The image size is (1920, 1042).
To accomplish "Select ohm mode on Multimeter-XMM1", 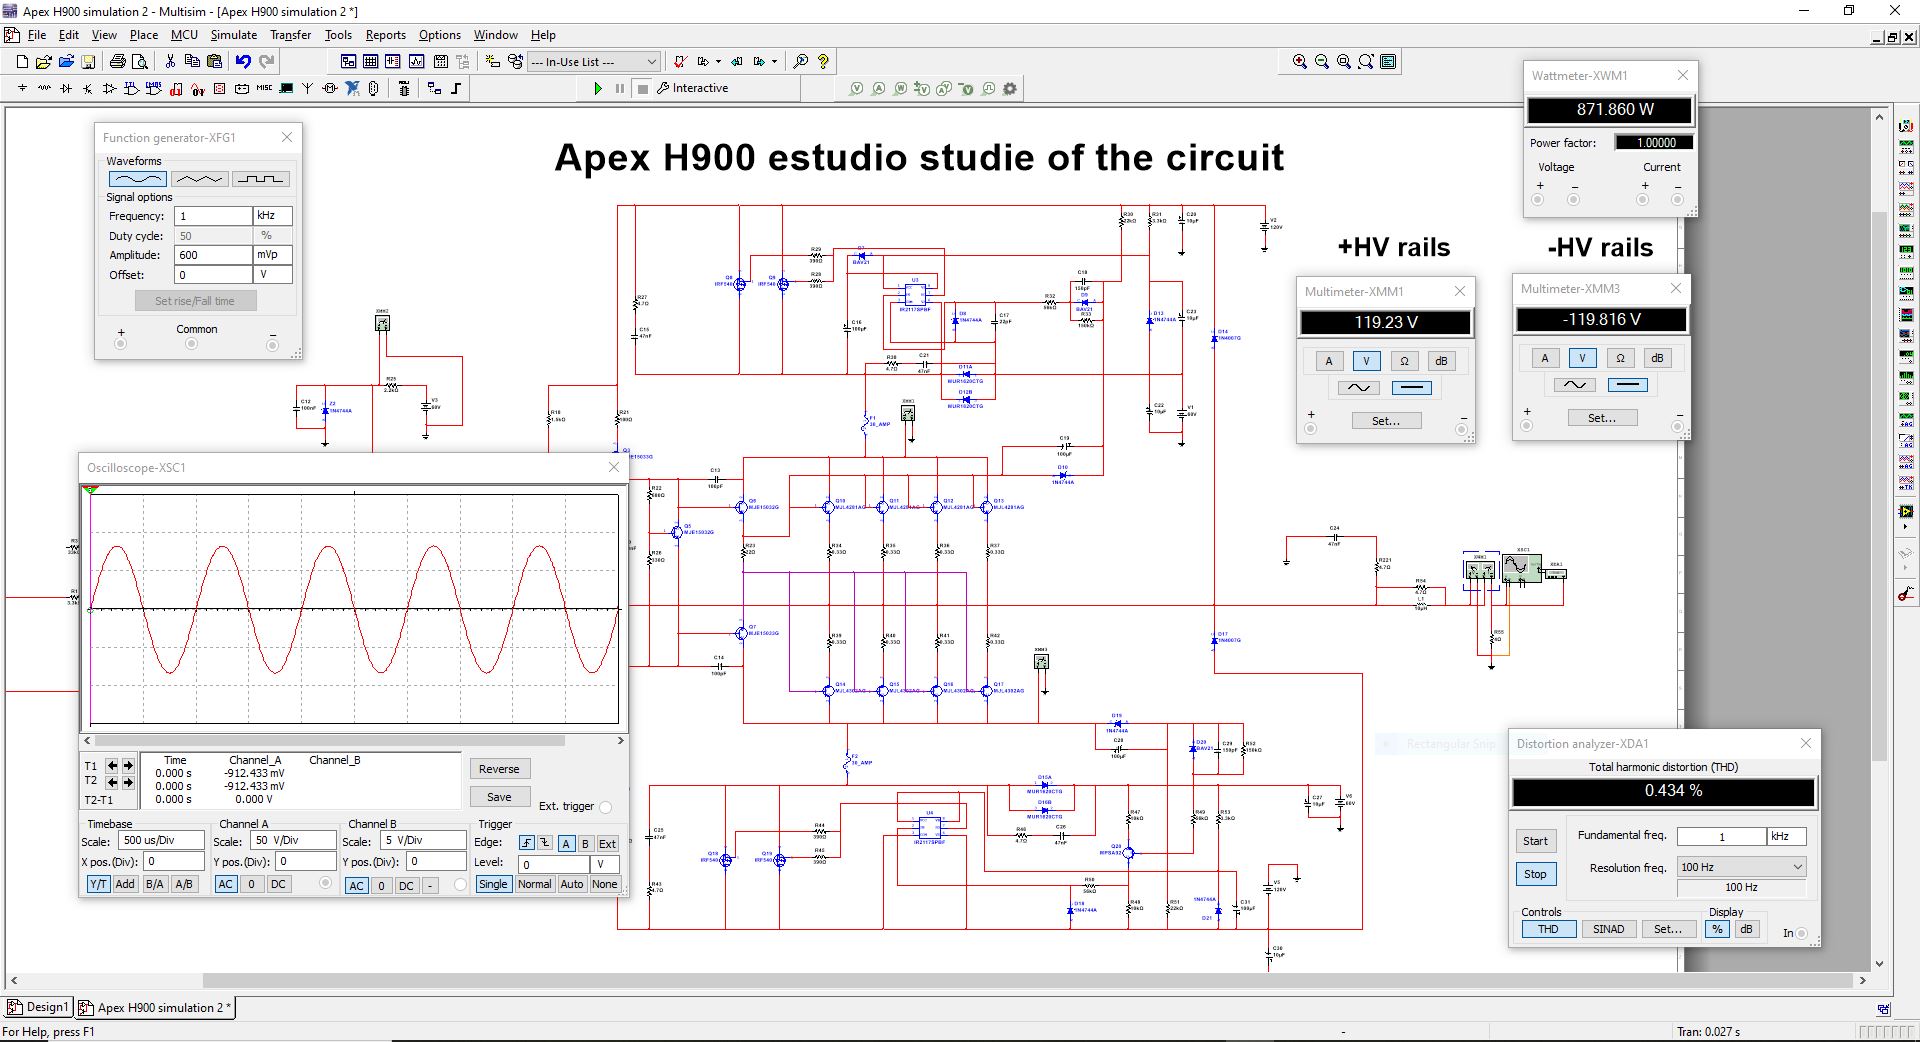I will pyautogui.click(x=1404, y=361).
